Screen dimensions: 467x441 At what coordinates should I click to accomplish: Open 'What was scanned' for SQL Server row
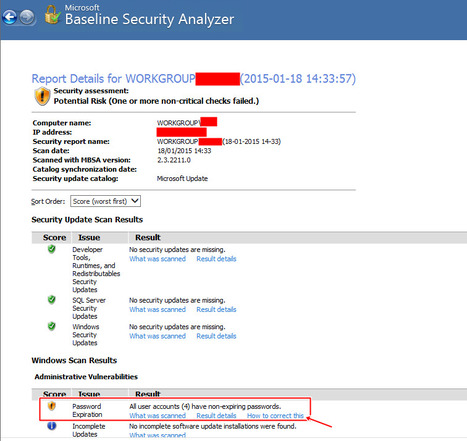(157, 309)
